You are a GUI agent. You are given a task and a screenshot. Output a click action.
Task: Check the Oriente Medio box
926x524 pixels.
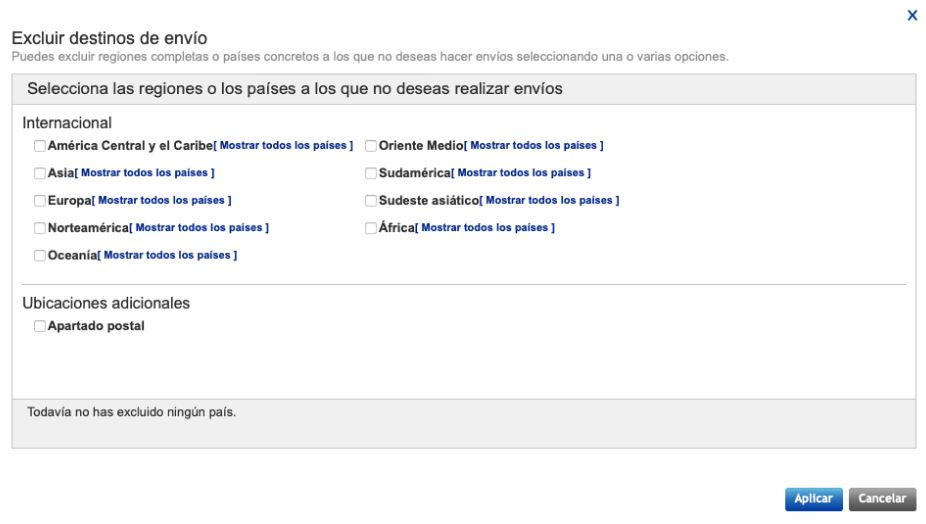click(371, 146)
